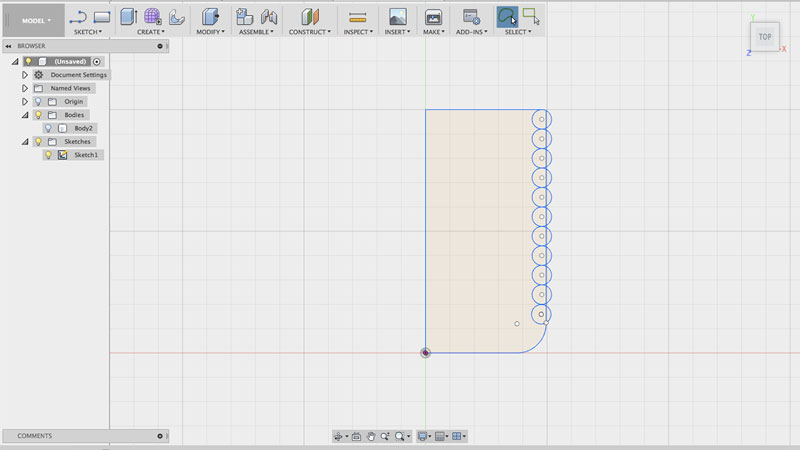Expand the Origin folder
800x450 pixels.
tap(24, 102)
